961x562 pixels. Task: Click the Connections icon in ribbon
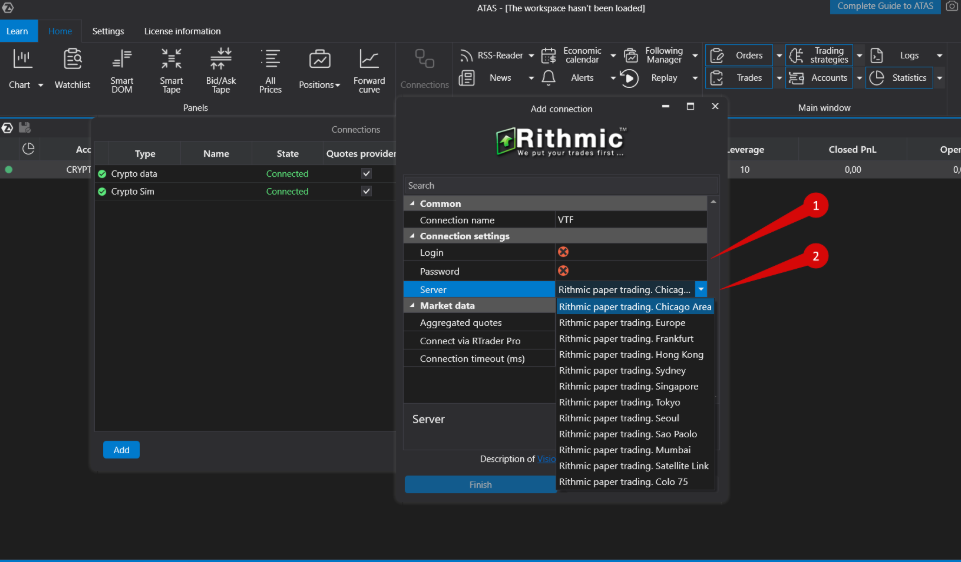424,59
